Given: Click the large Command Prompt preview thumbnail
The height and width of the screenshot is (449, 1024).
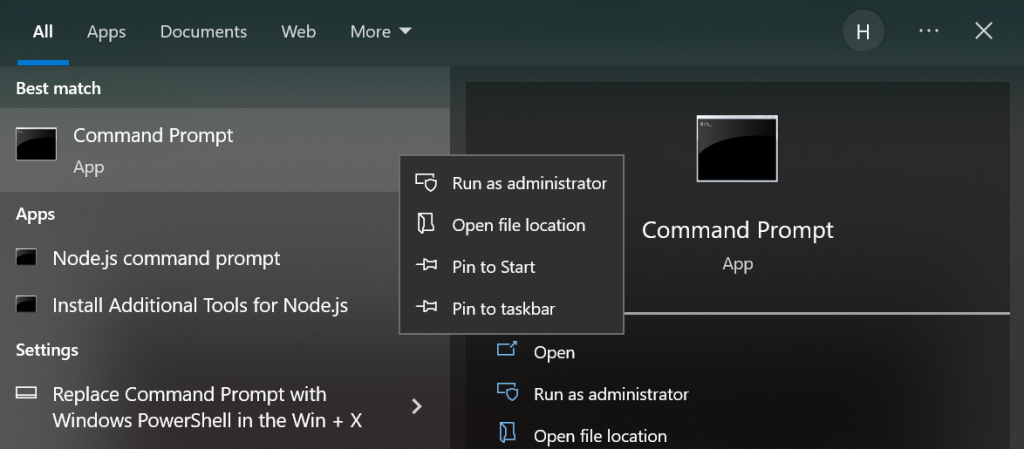Looking at the screenshot, I should (737, 149).
